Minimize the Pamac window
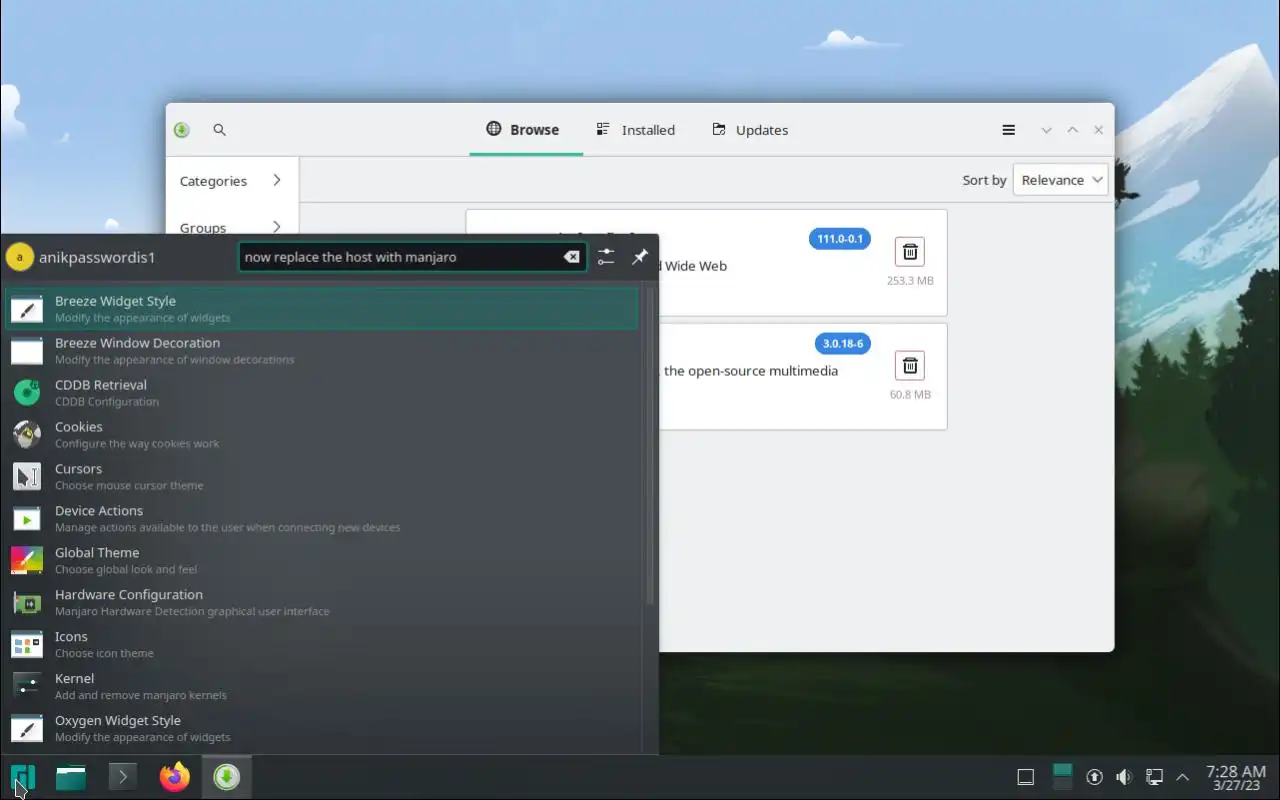Viewport: 1280px width, 800px height. click(1046, 130)
